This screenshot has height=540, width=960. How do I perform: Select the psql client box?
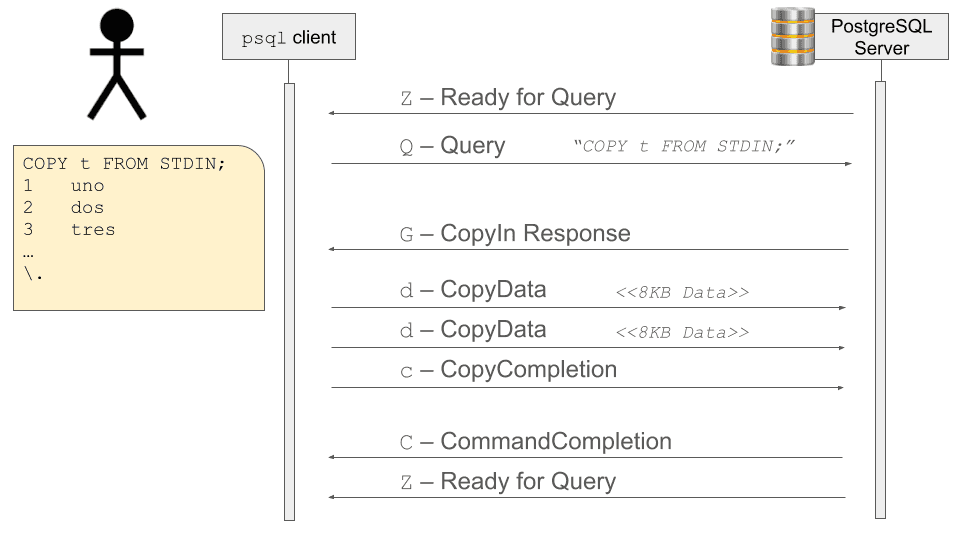(289, 37)
